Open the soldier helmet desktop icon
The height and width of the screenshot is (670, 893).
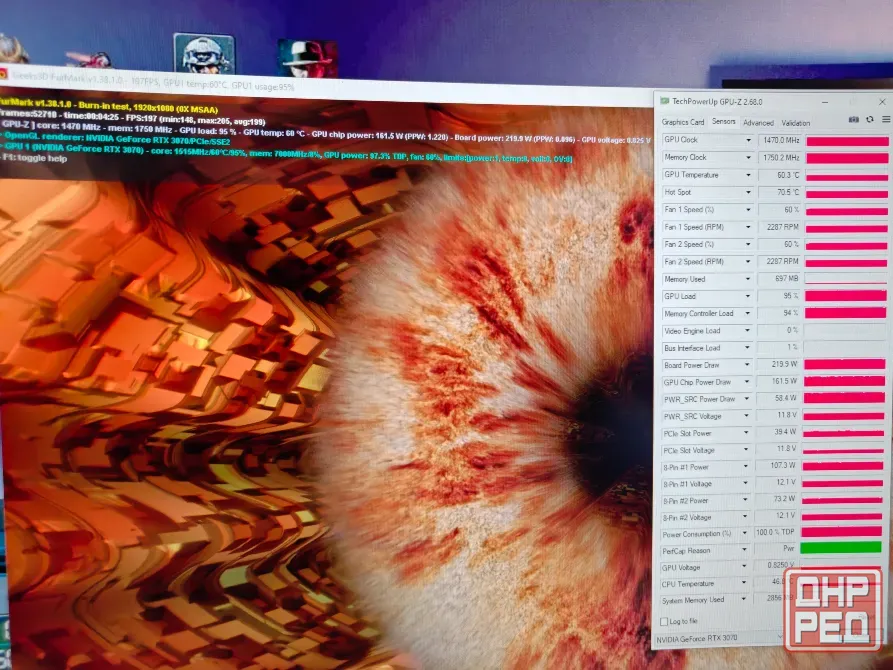[x=204, y=55]
